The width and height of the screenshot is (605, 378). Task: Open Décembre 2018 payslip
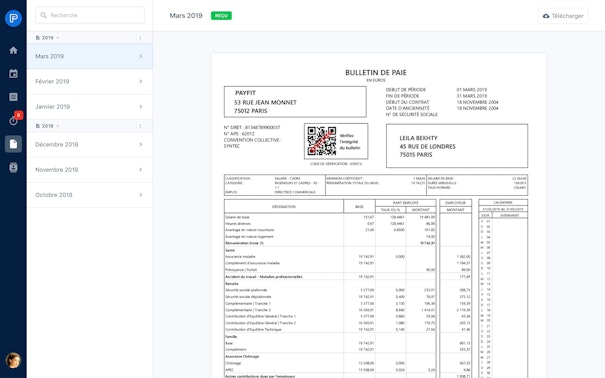click(90, 145)
